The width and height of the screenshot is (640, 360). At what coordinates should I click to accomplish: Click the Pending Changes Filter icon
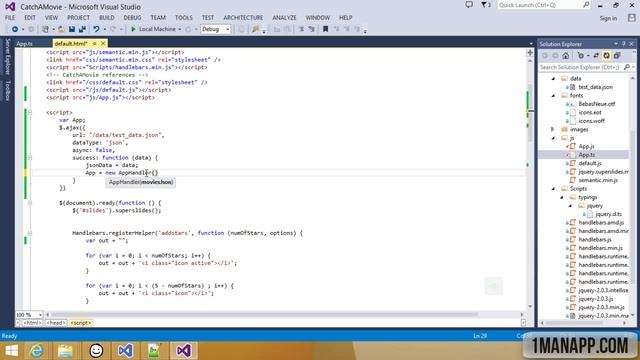[580, 56]
